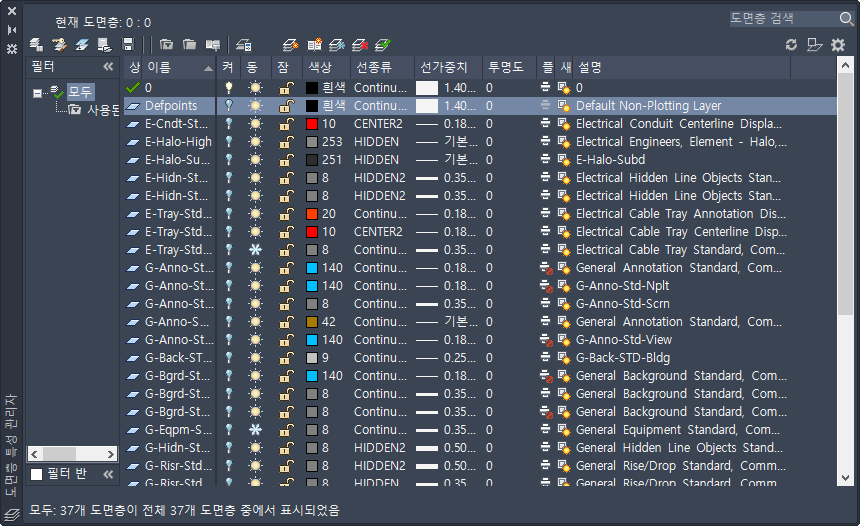Refresh the layer list
Viewport: 860px width, 526px height.
(x=791, y=44)
